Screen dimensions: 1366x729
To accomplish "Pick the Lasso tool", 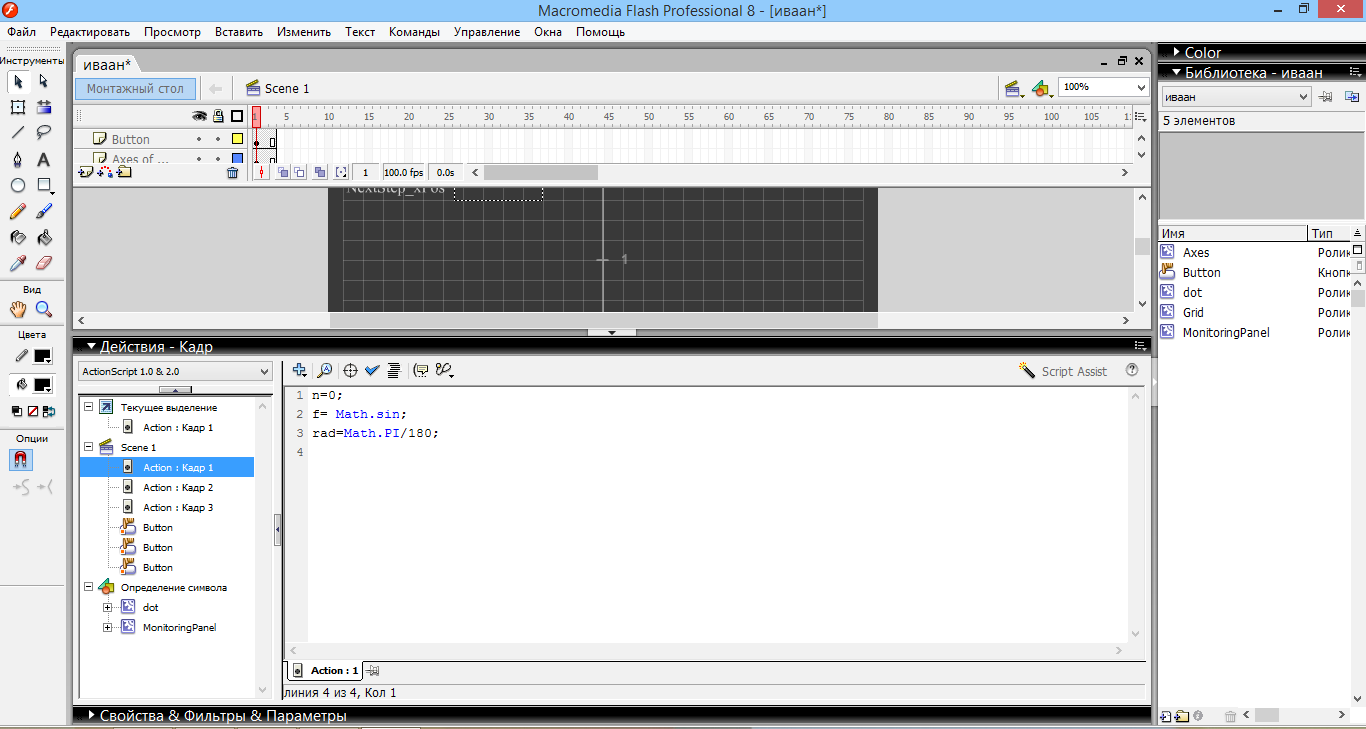I will pyautogui.click(x=44, y=132).
